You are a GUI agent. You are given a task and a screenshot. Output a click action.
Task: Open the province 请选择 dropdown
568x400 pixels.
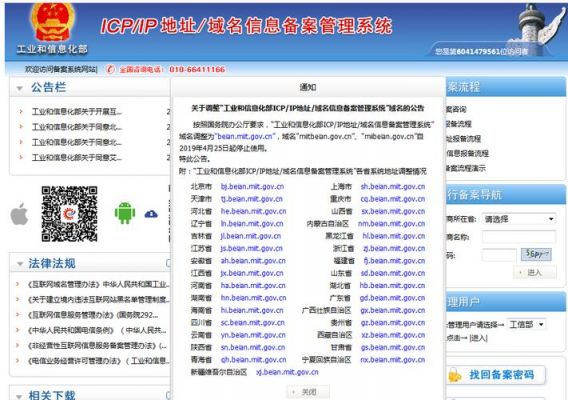coord(519,219)
